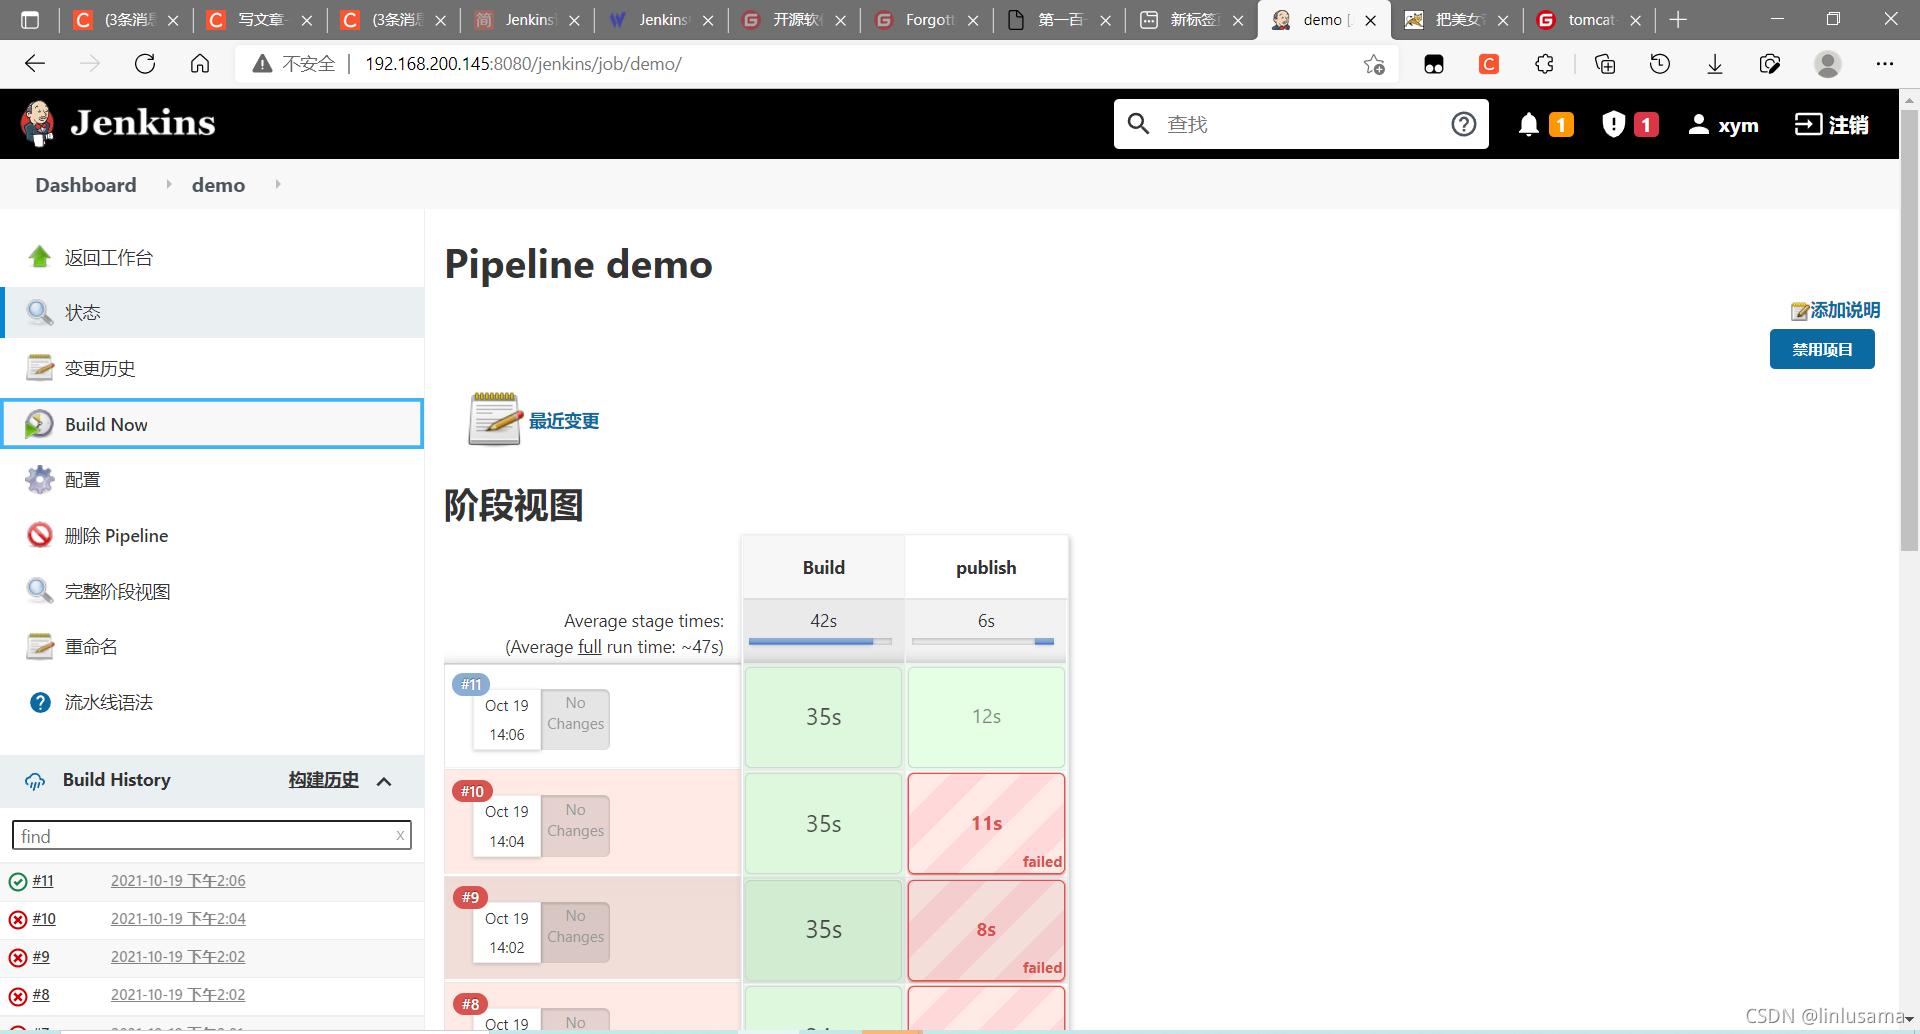The image size is (1920, 1034).
Task: Click the publish column header
Action: tap(986, 567)
